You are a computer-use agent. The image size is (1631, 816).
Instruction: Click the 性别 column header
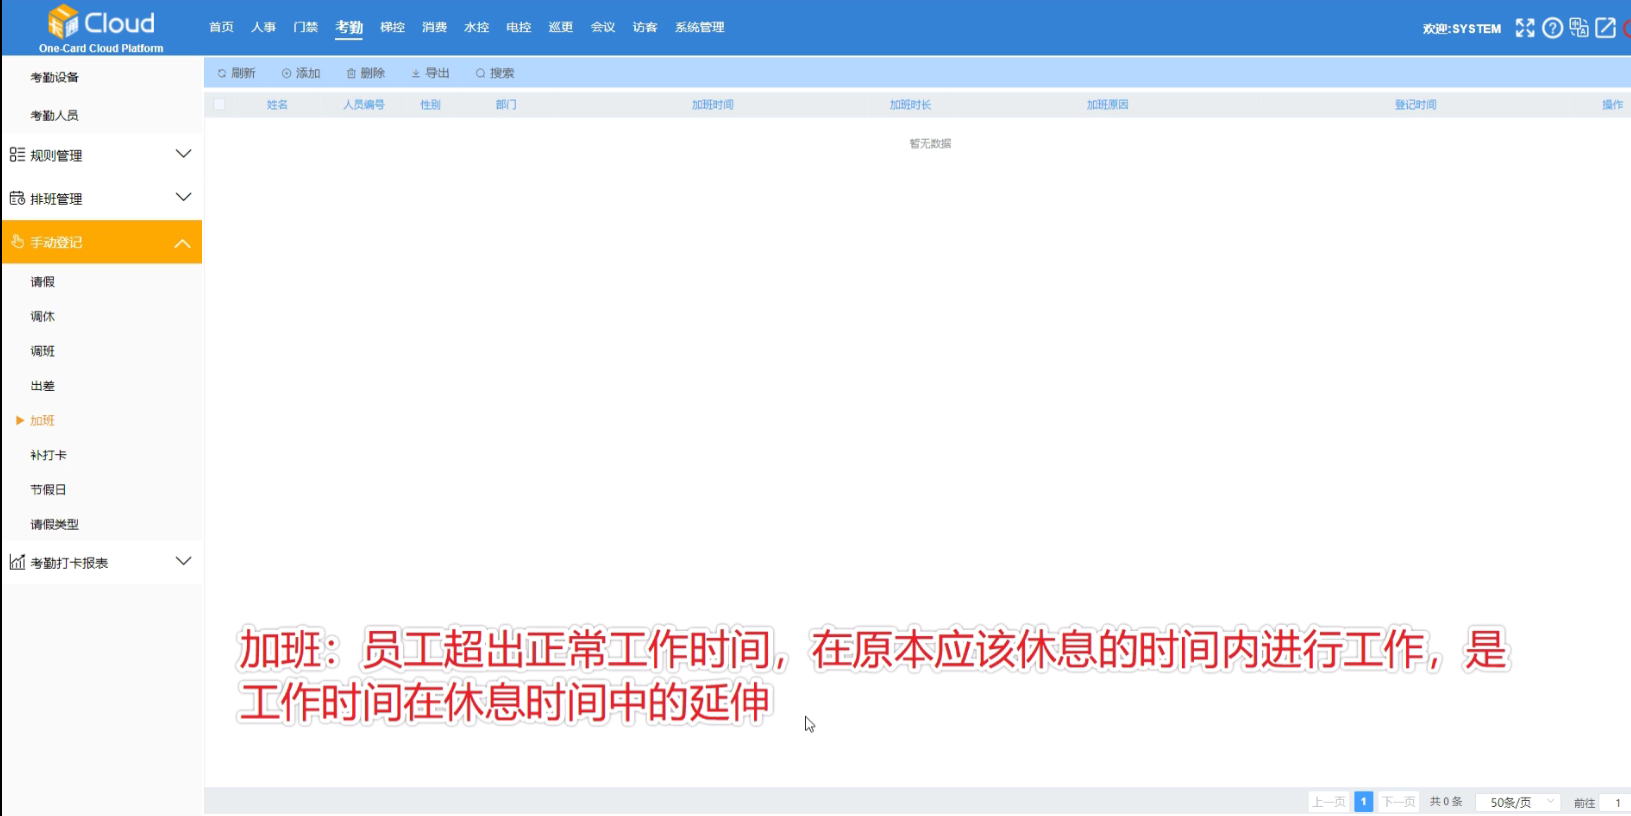(430, 104)
